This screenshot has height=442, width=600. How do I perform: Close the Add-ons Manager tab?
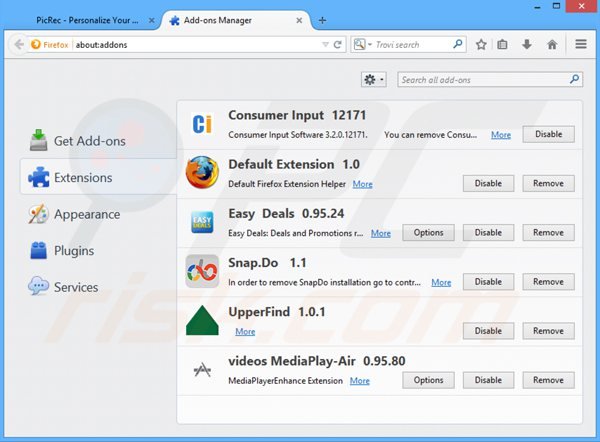point(299,20)
